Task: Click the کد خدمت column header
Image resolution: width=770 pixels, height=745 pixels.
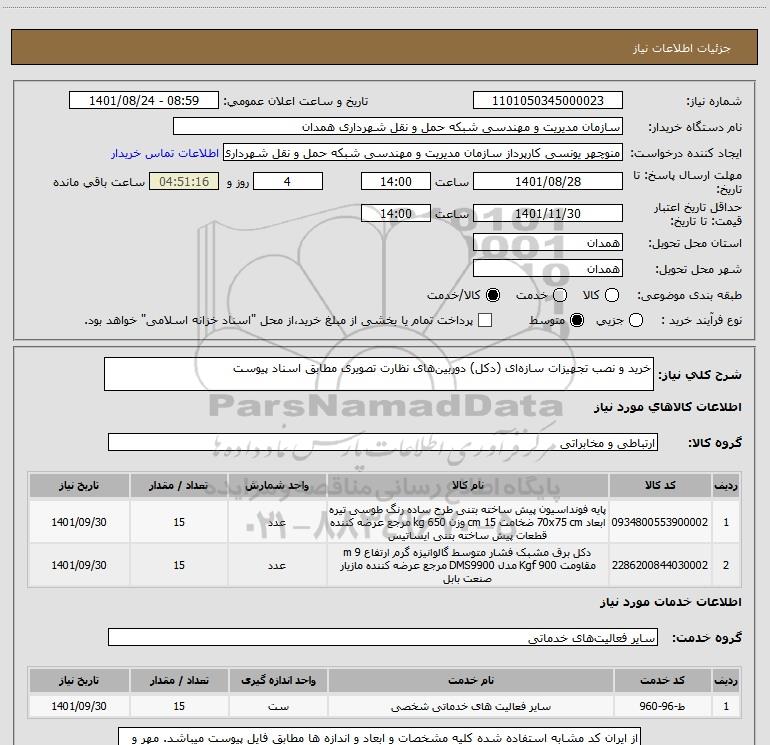Action: [662, 681]
